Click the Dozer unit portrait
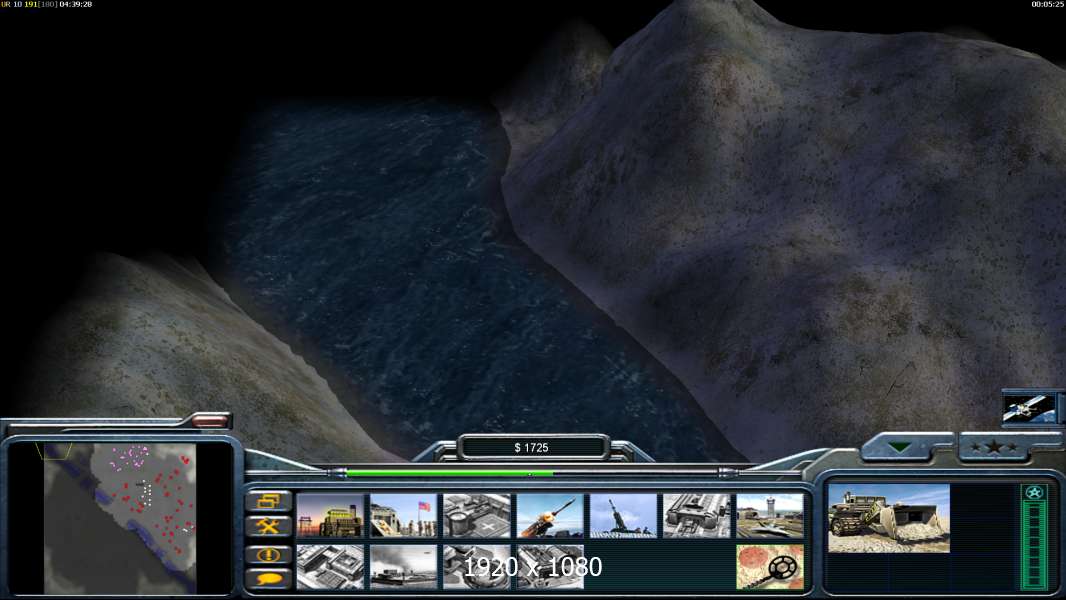1066x600 pixels. [889, 518]
